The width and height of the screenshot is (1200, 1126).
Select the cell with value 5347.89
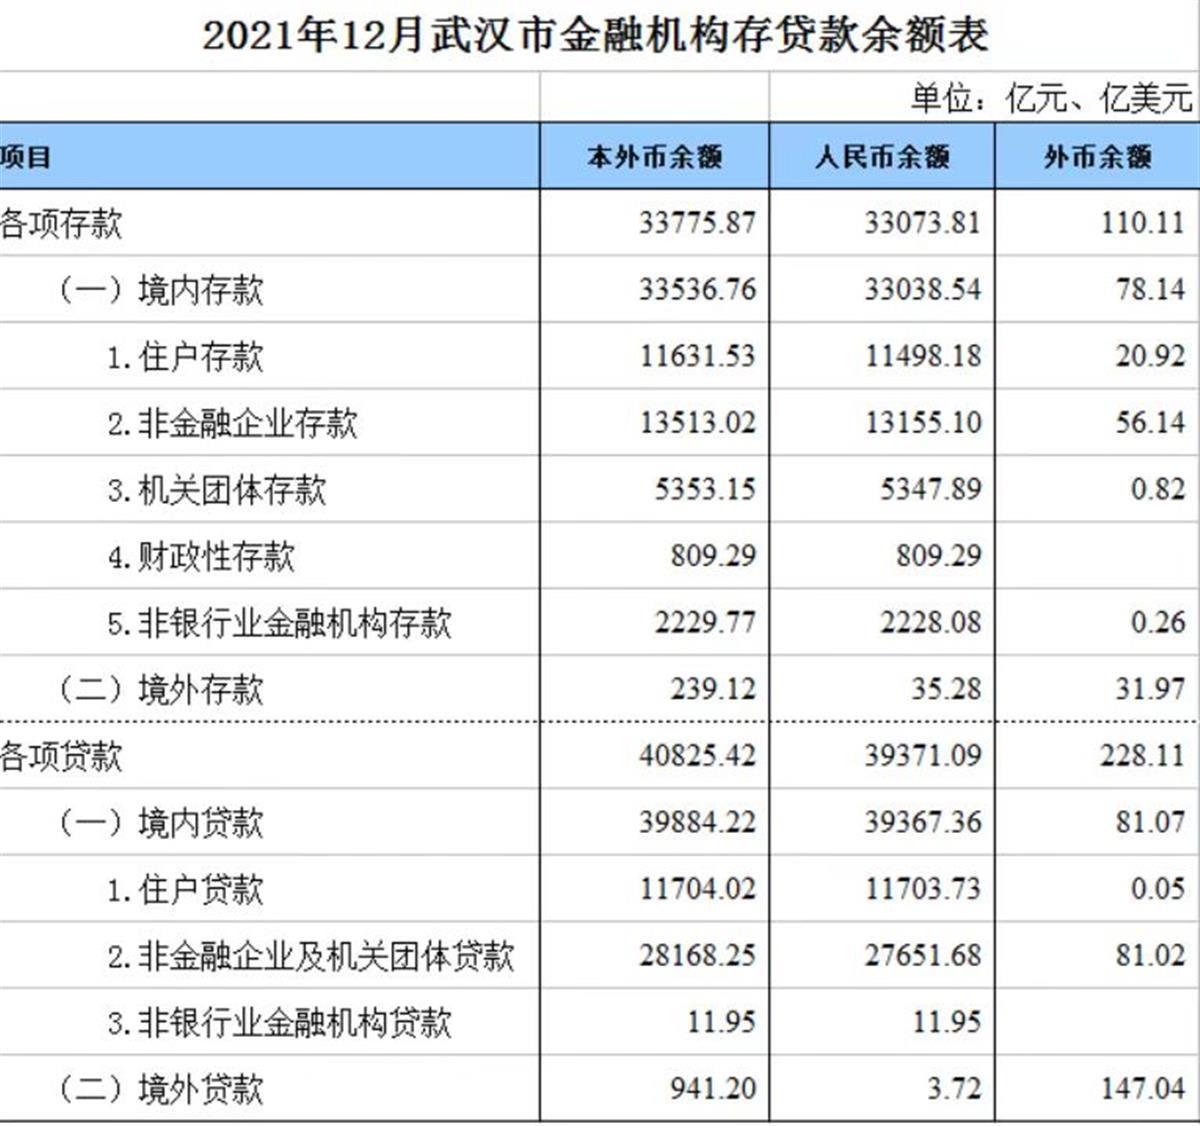(930, 490)
